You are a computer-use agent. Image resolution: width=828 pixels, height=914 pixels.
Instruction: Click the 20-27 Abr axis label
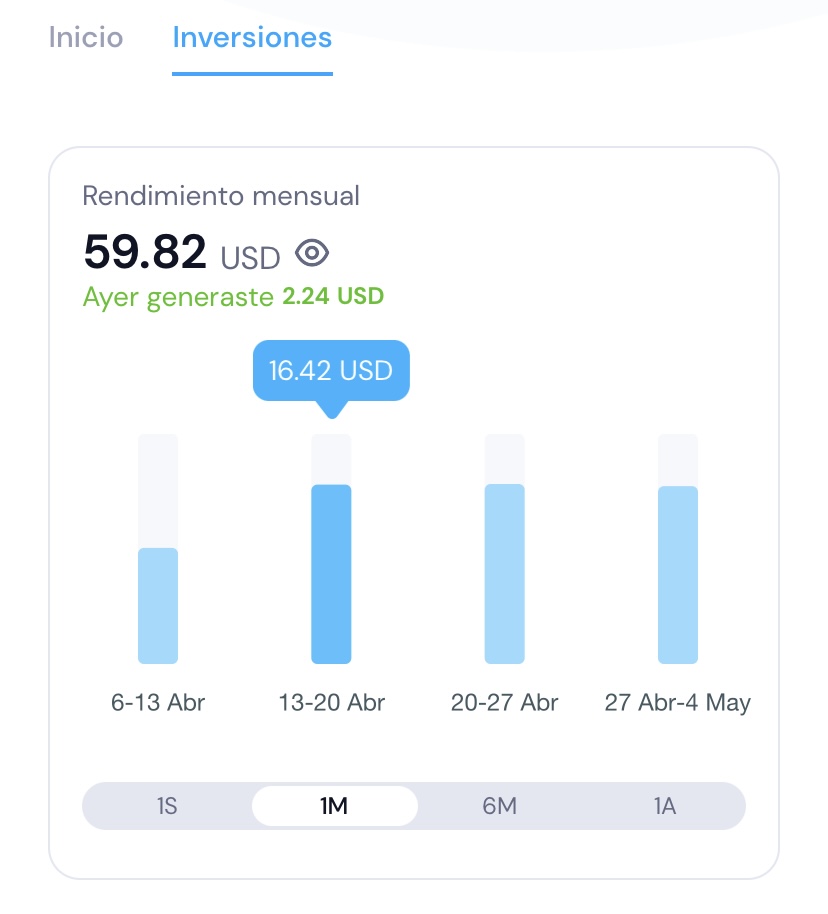(x=504, y=702)
